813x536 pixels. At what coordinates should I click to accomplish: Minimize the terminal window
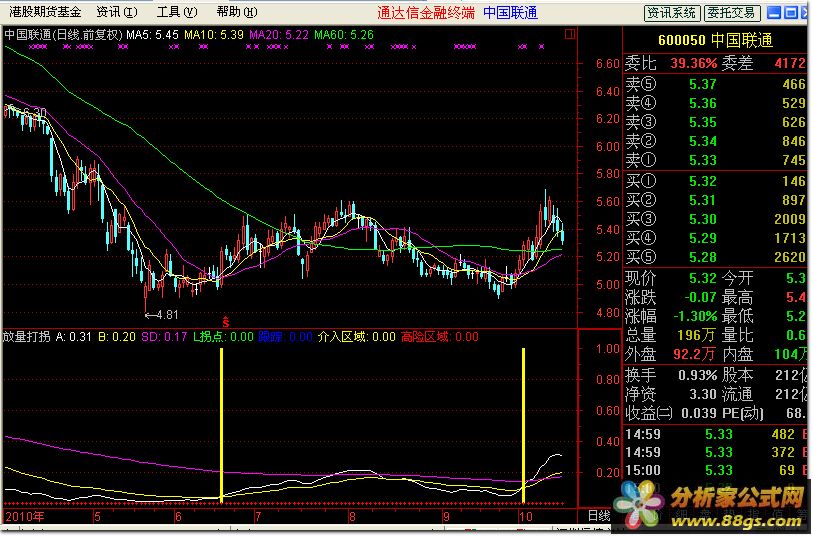[x=773, y=13]
